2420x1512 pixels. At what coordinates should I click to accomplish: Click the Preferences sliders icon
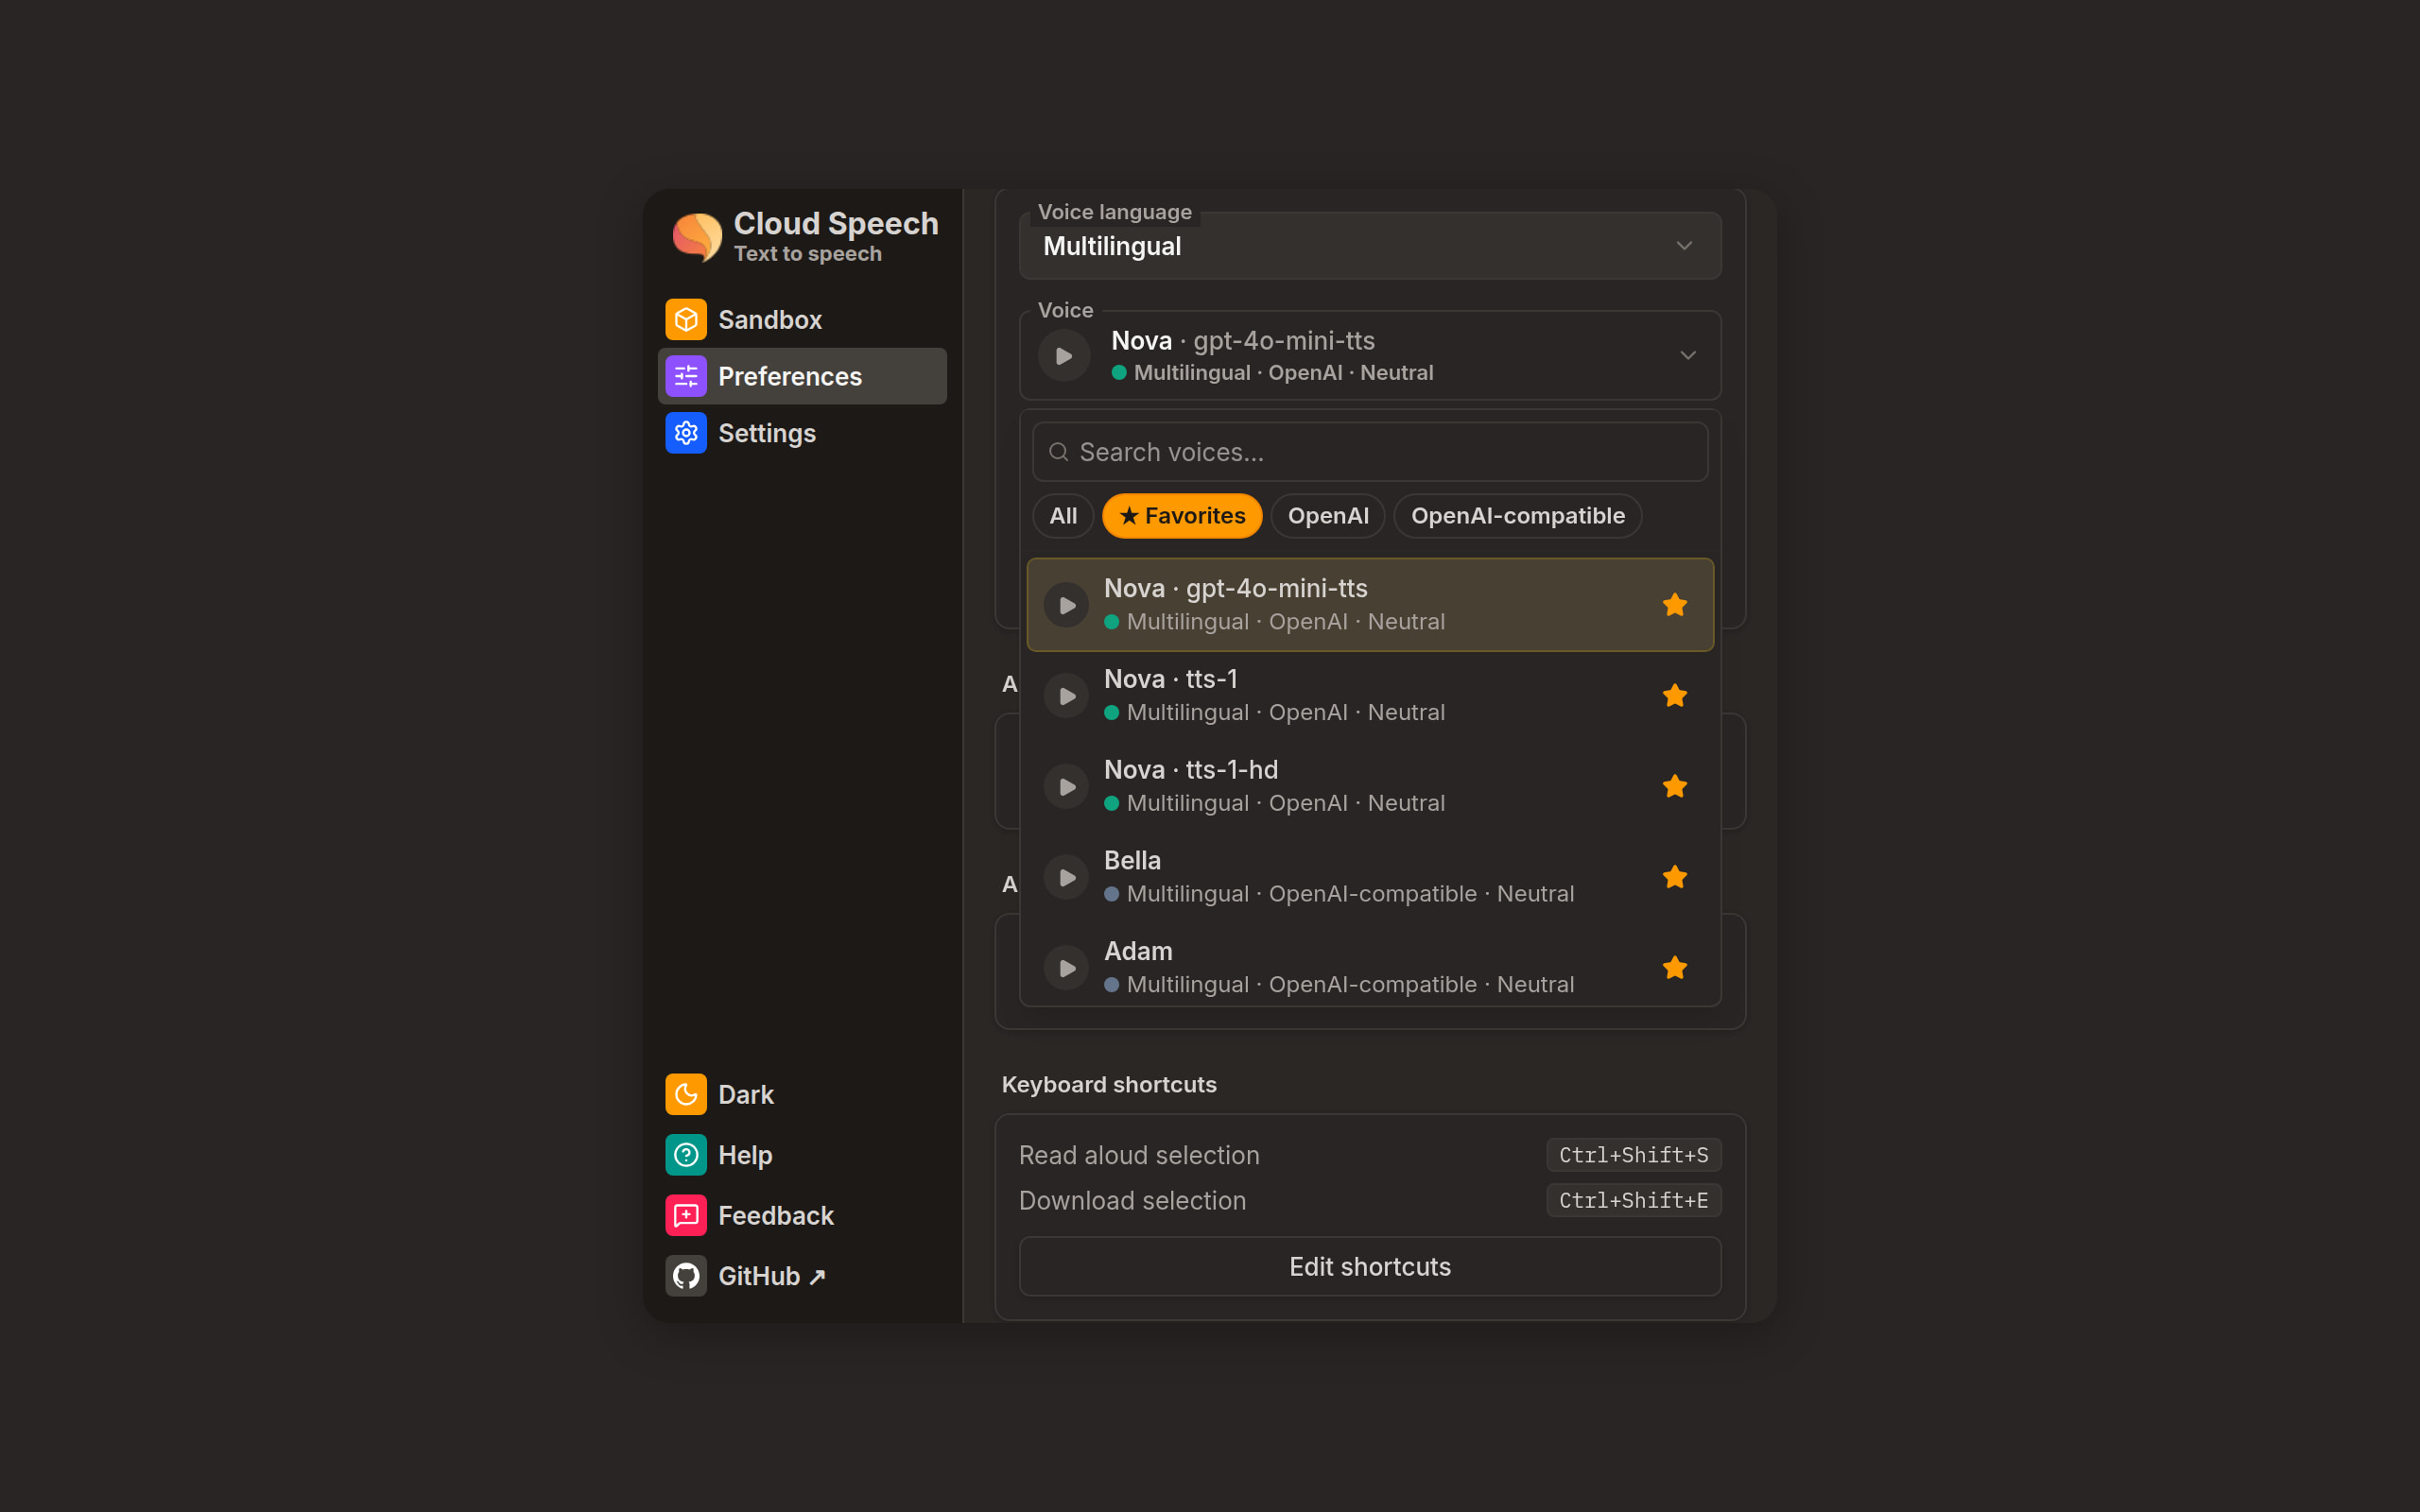tap(686, 376)
